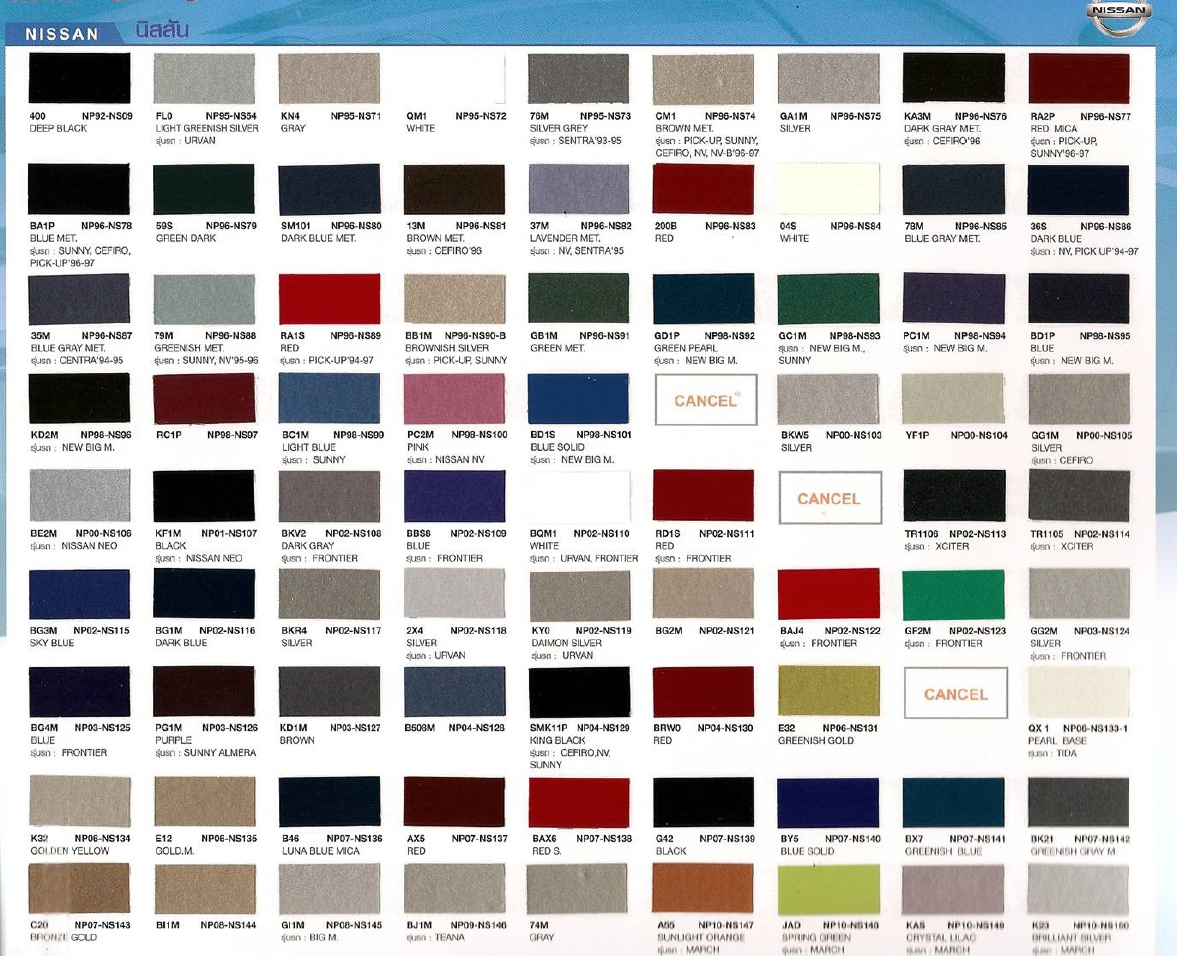The image size is (1177, 956).
Task: Choose the 04S White swatch
Action: (x=829, y=189)
